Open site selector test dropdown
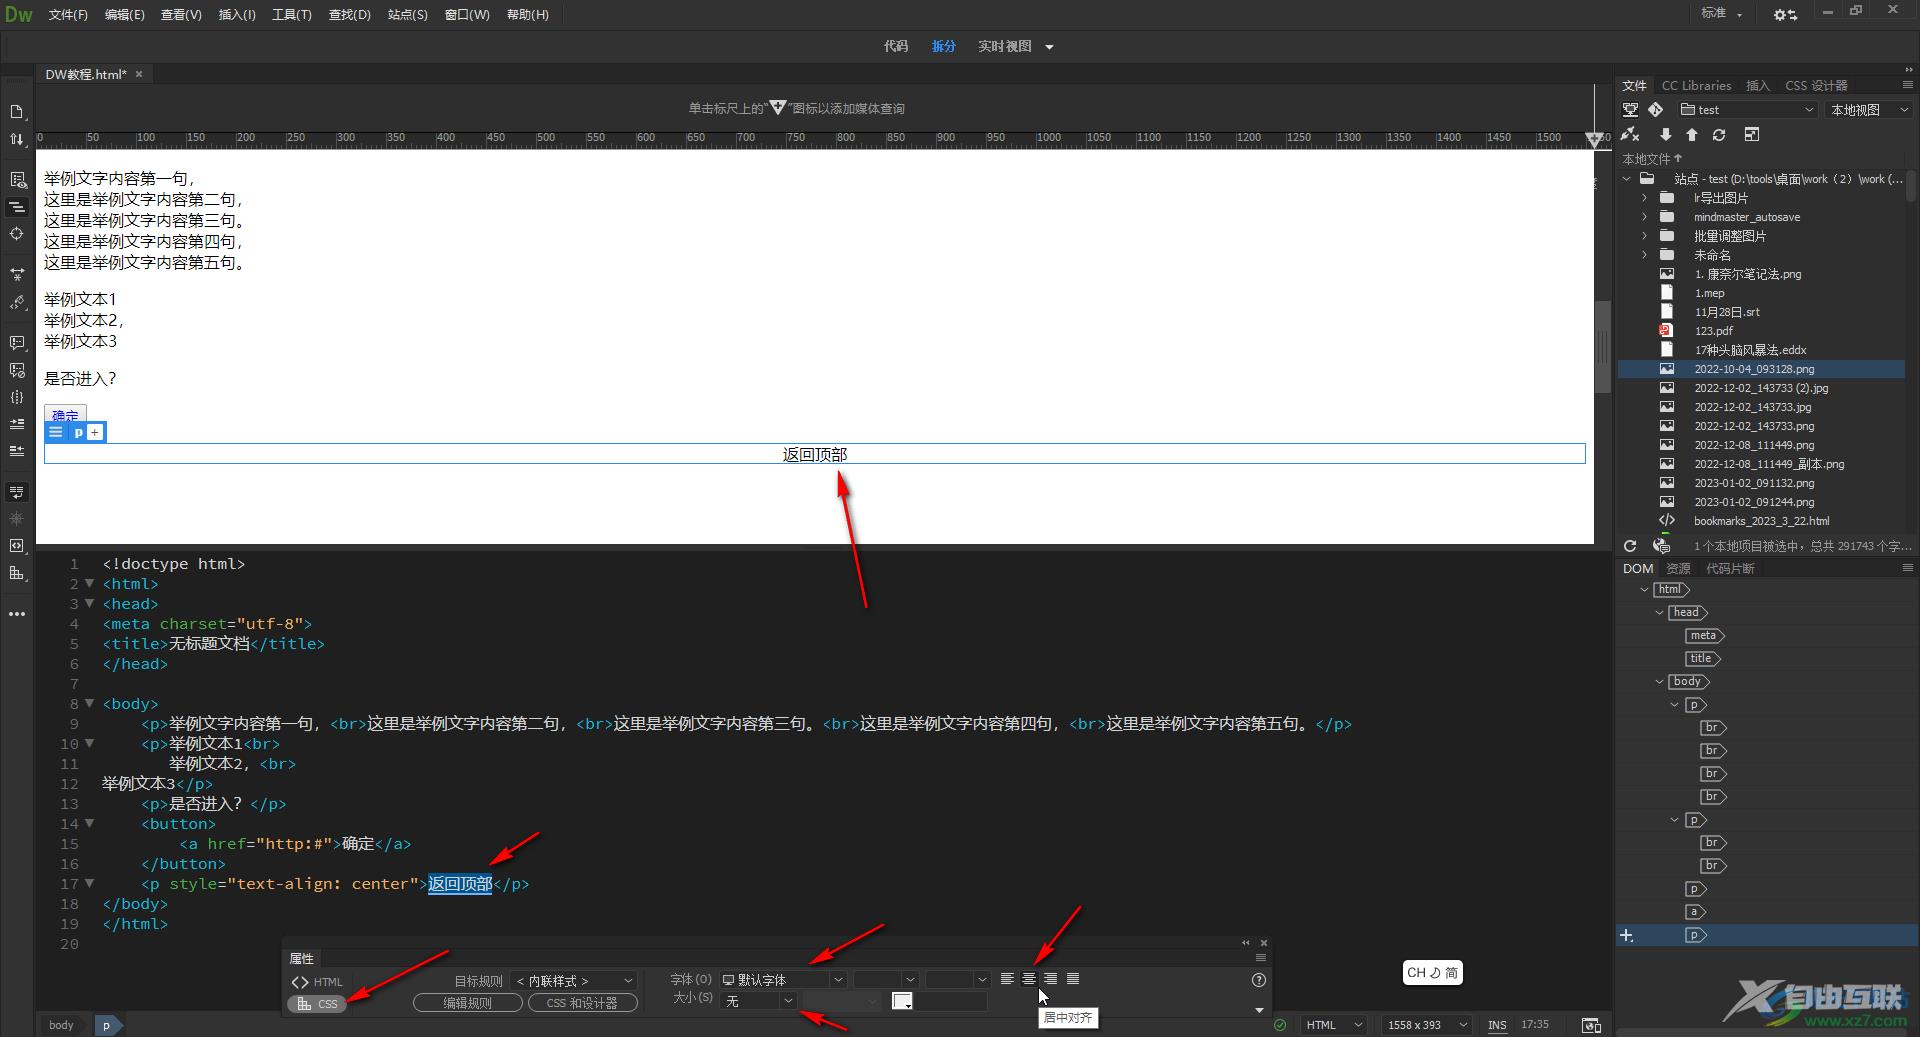 [1748, 110]
